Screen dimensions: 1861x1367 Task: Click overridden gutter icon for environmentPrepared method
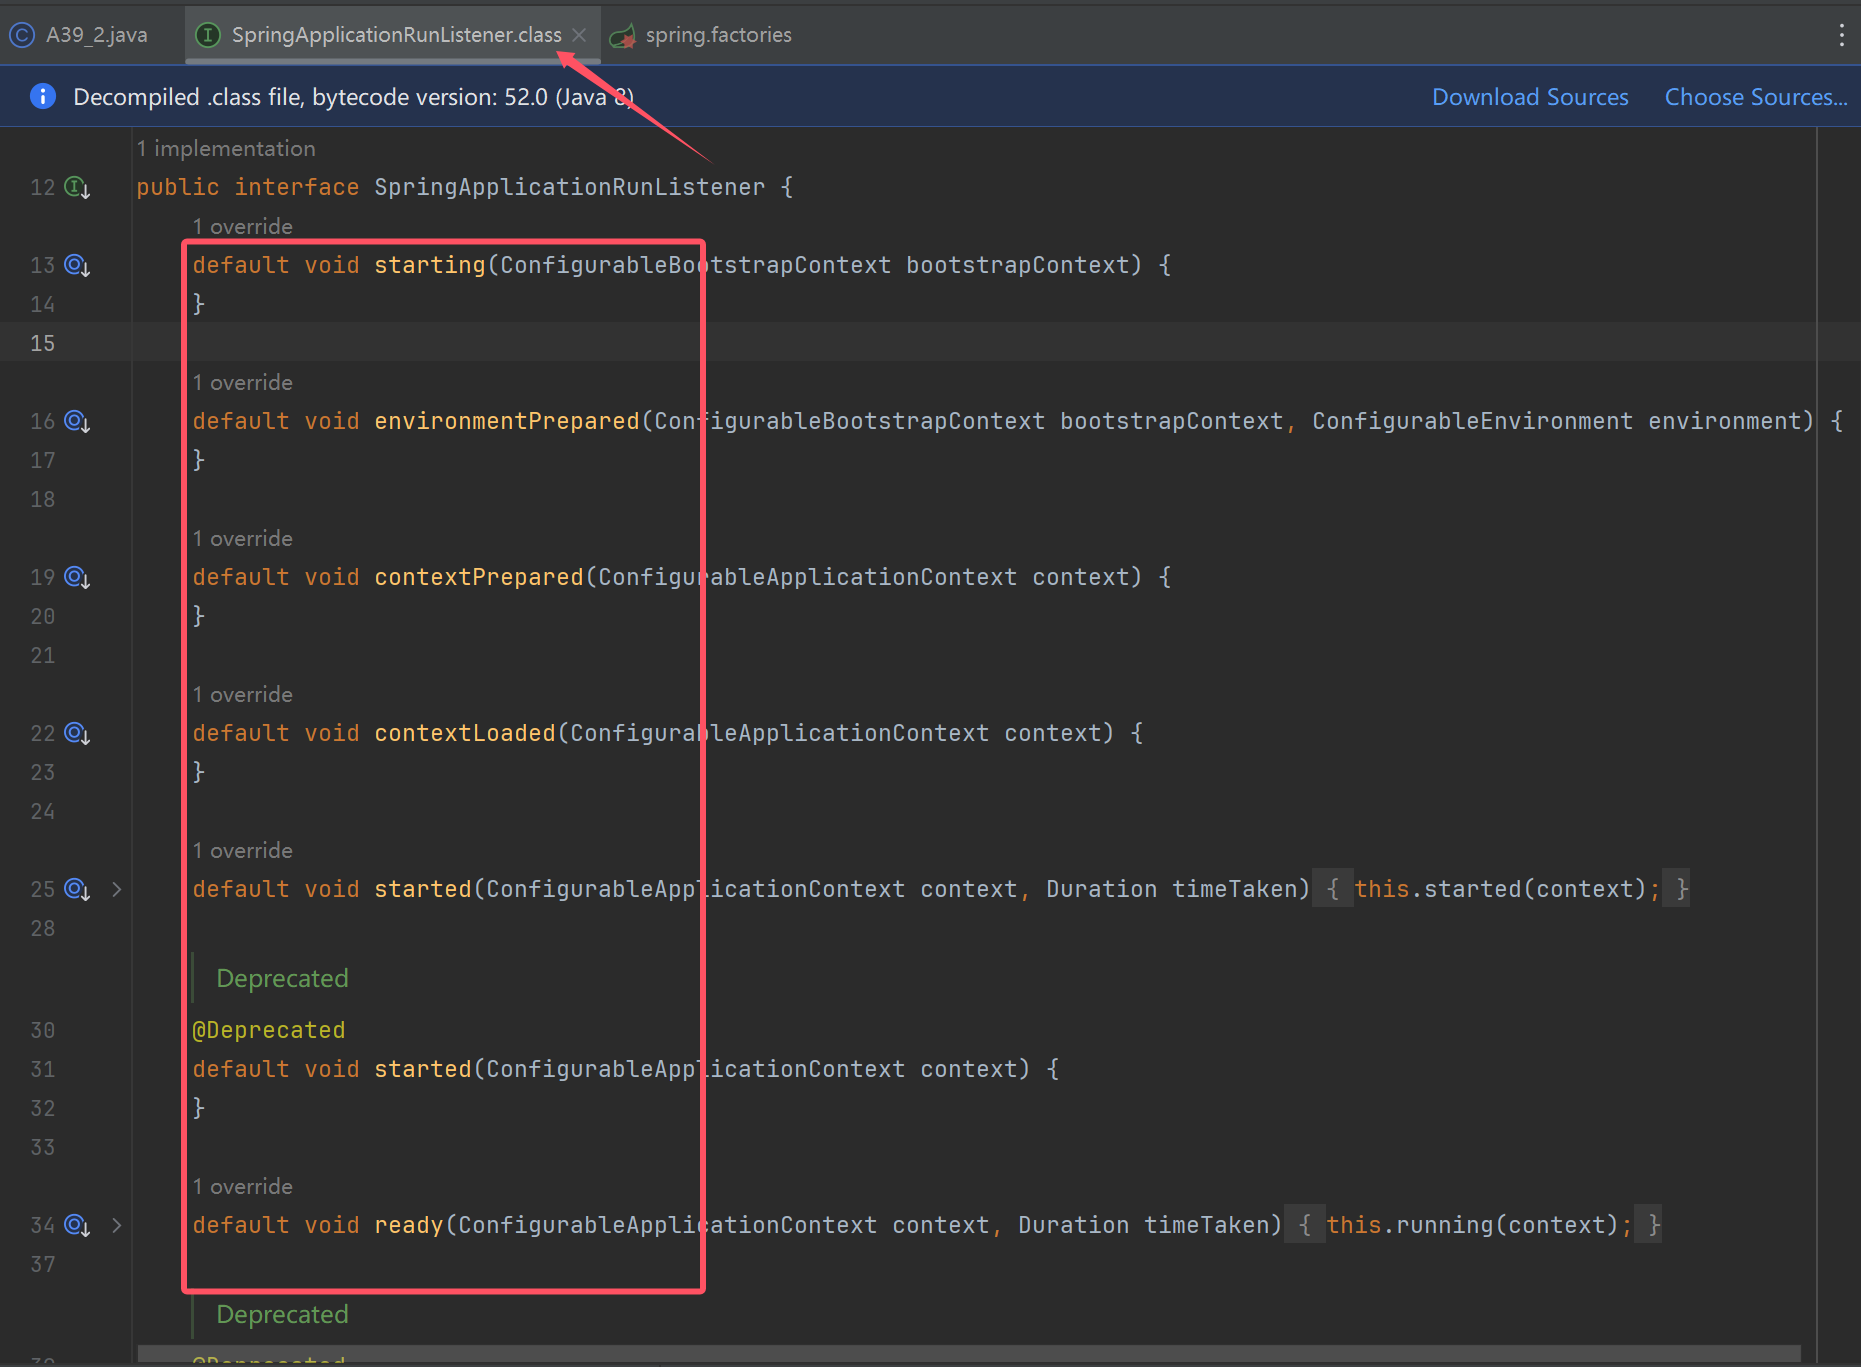77,421
